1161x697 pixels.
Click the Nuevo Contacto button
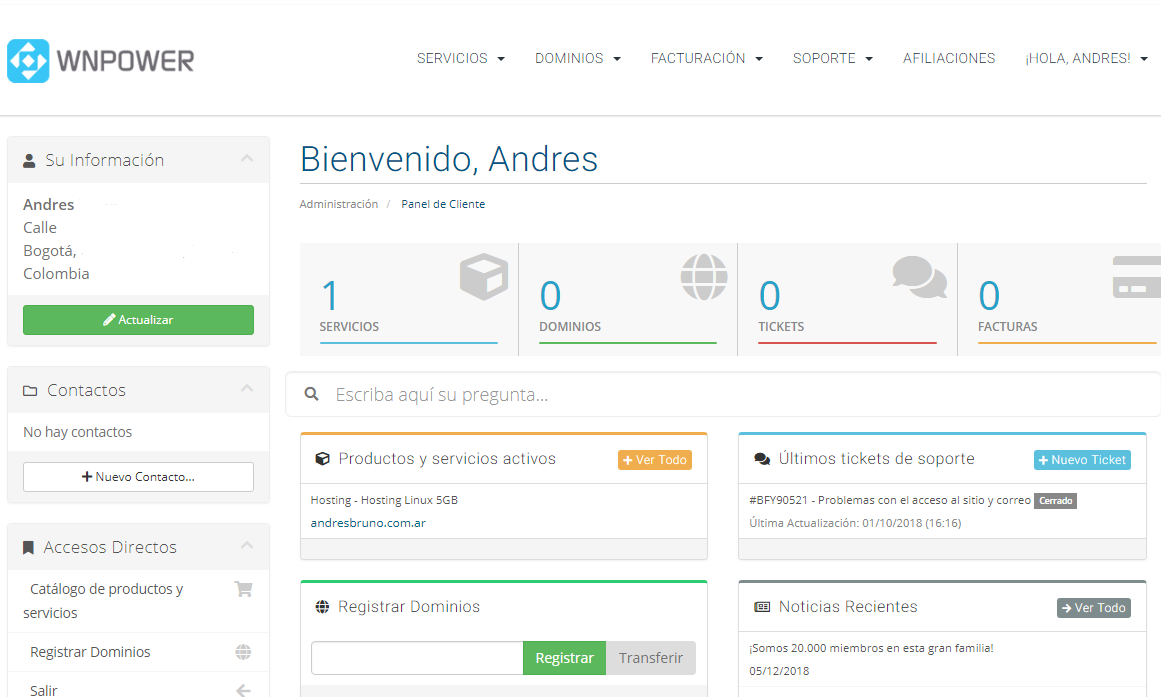tap(138, 477)
